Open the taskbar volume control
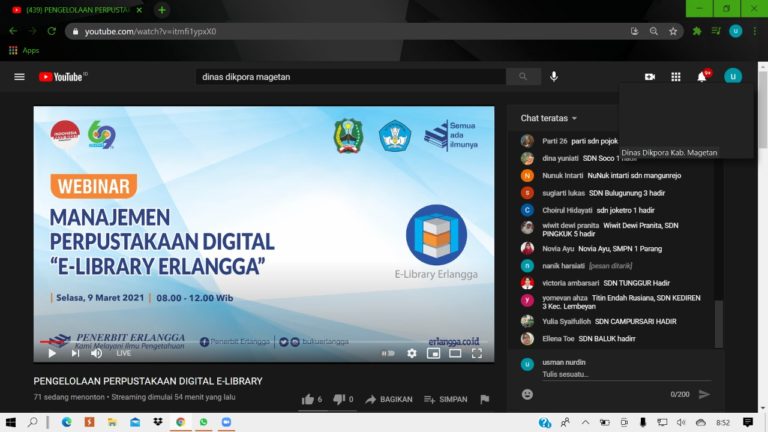The height and width of the screenshot is (432, 768). [681, 422]
